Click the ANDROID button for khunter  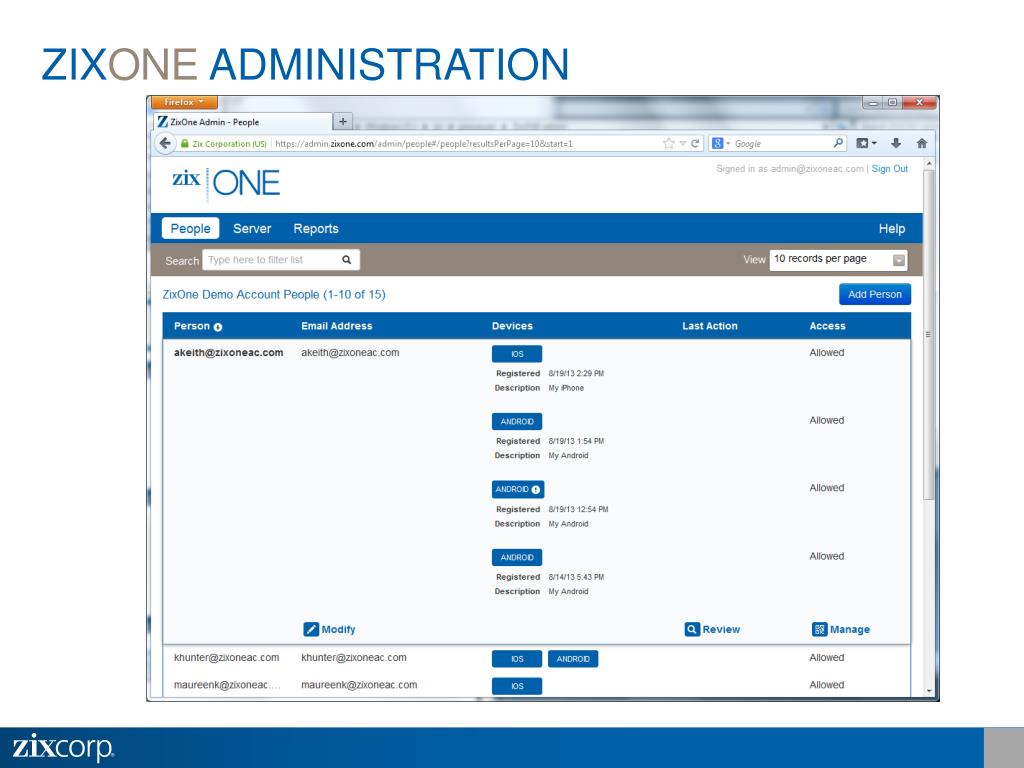pyautogui.click(x=573, y=659)
